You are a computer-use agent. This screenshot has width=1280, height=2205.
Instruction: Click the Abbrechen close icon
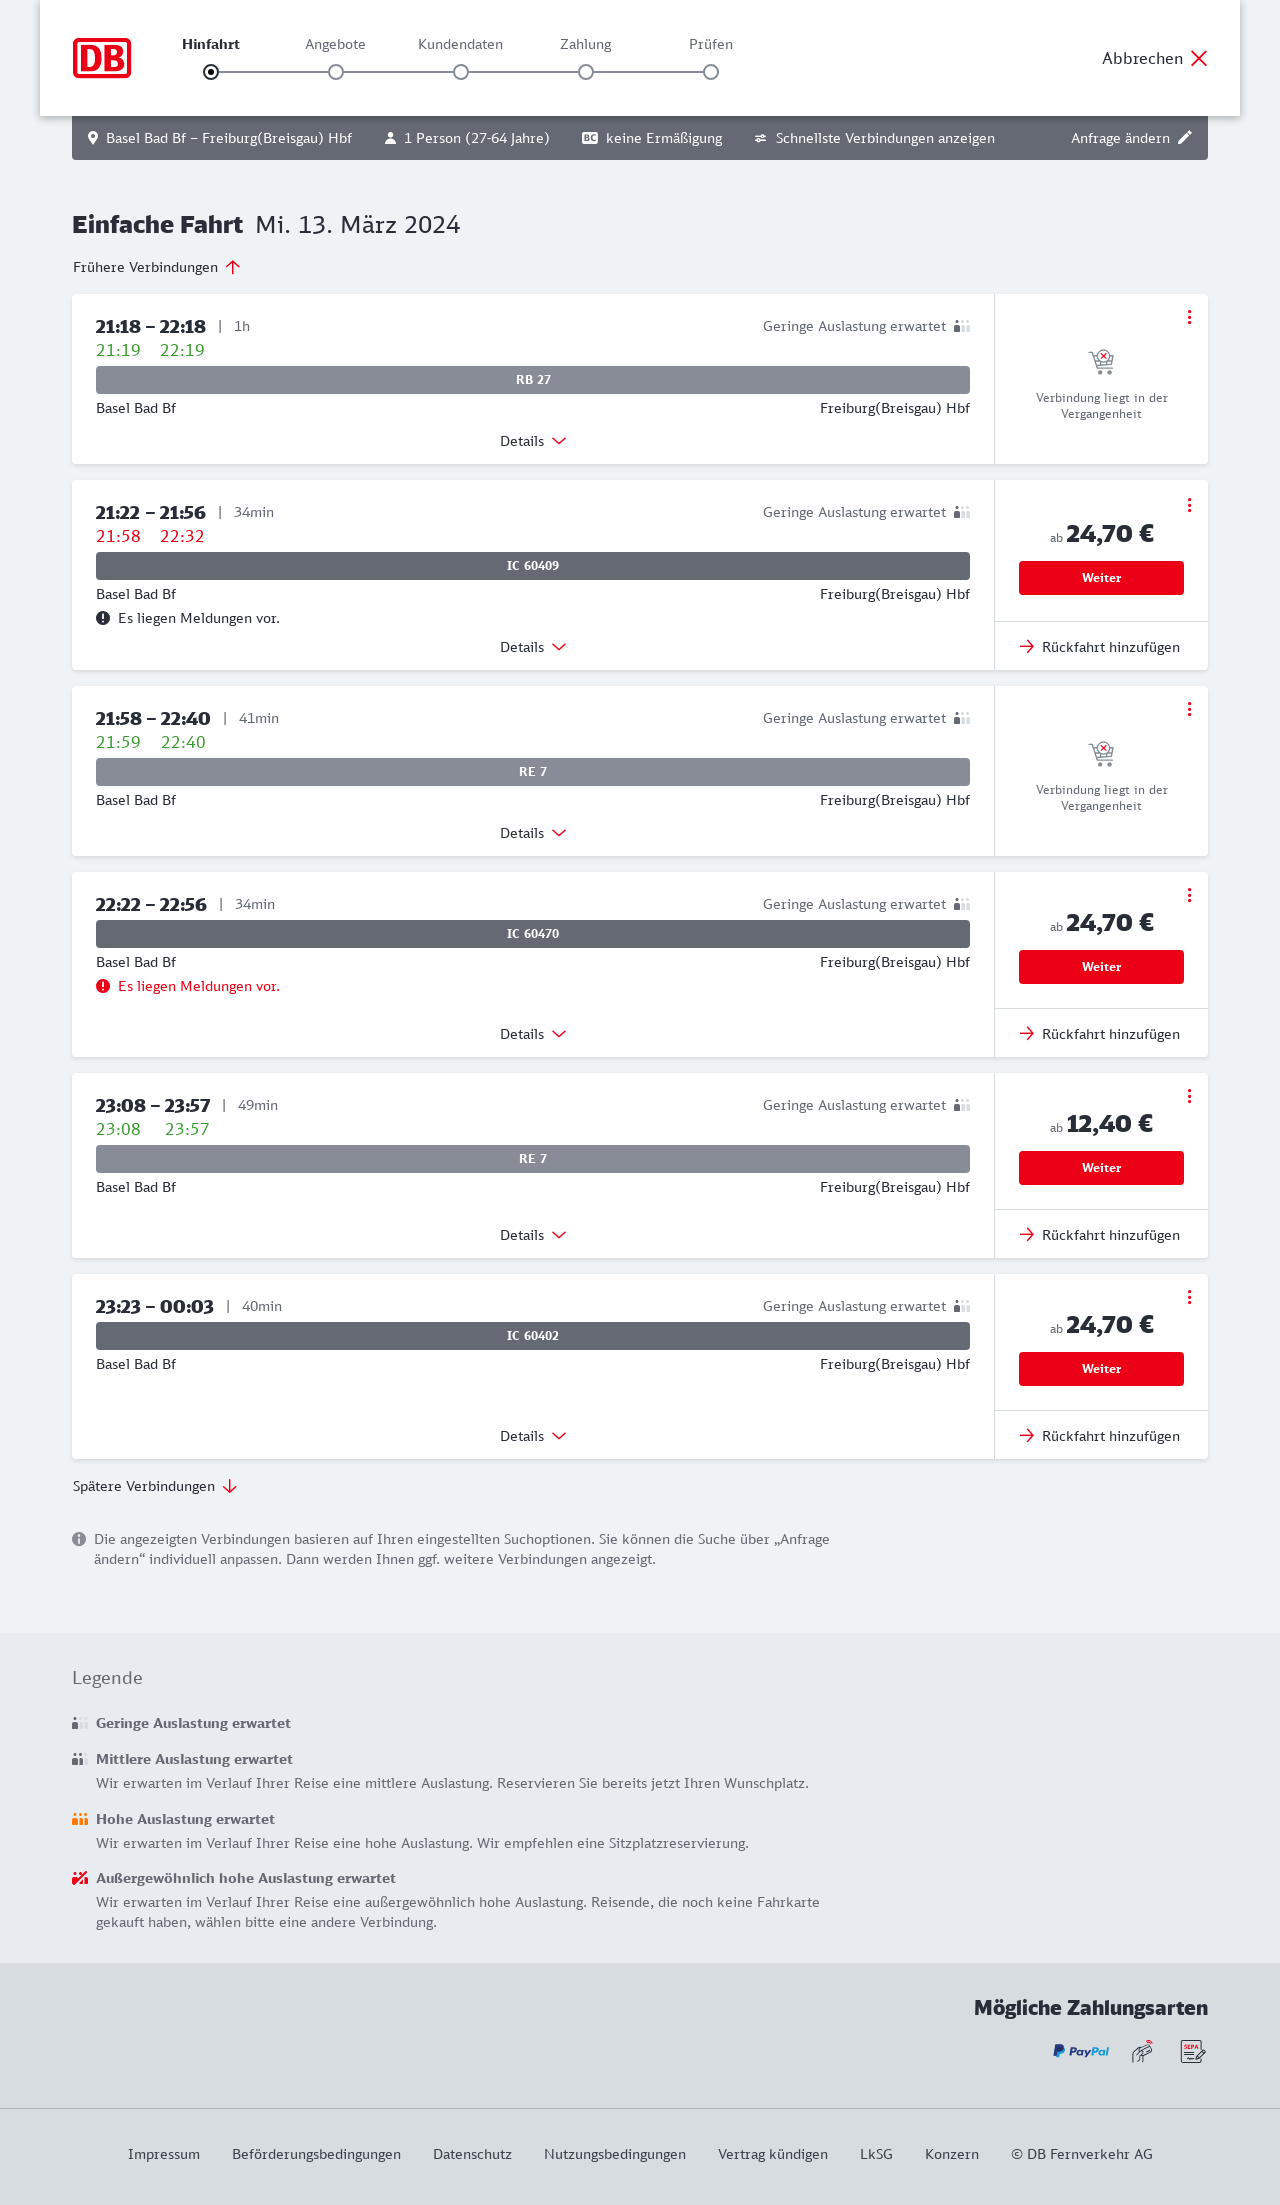pos(1199,58)
